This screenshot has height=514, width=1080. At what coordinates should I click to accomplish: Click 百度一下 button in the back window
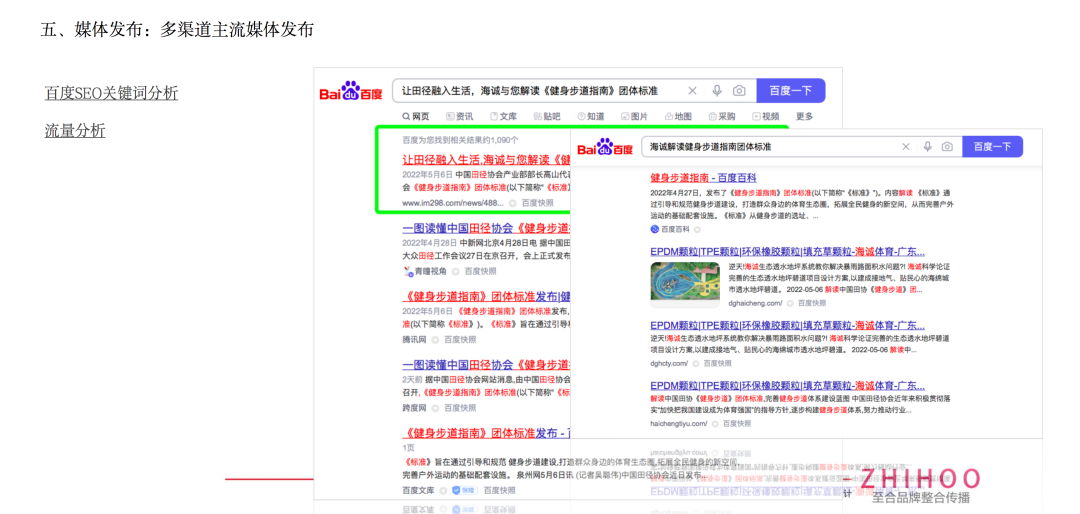[791, 91]
